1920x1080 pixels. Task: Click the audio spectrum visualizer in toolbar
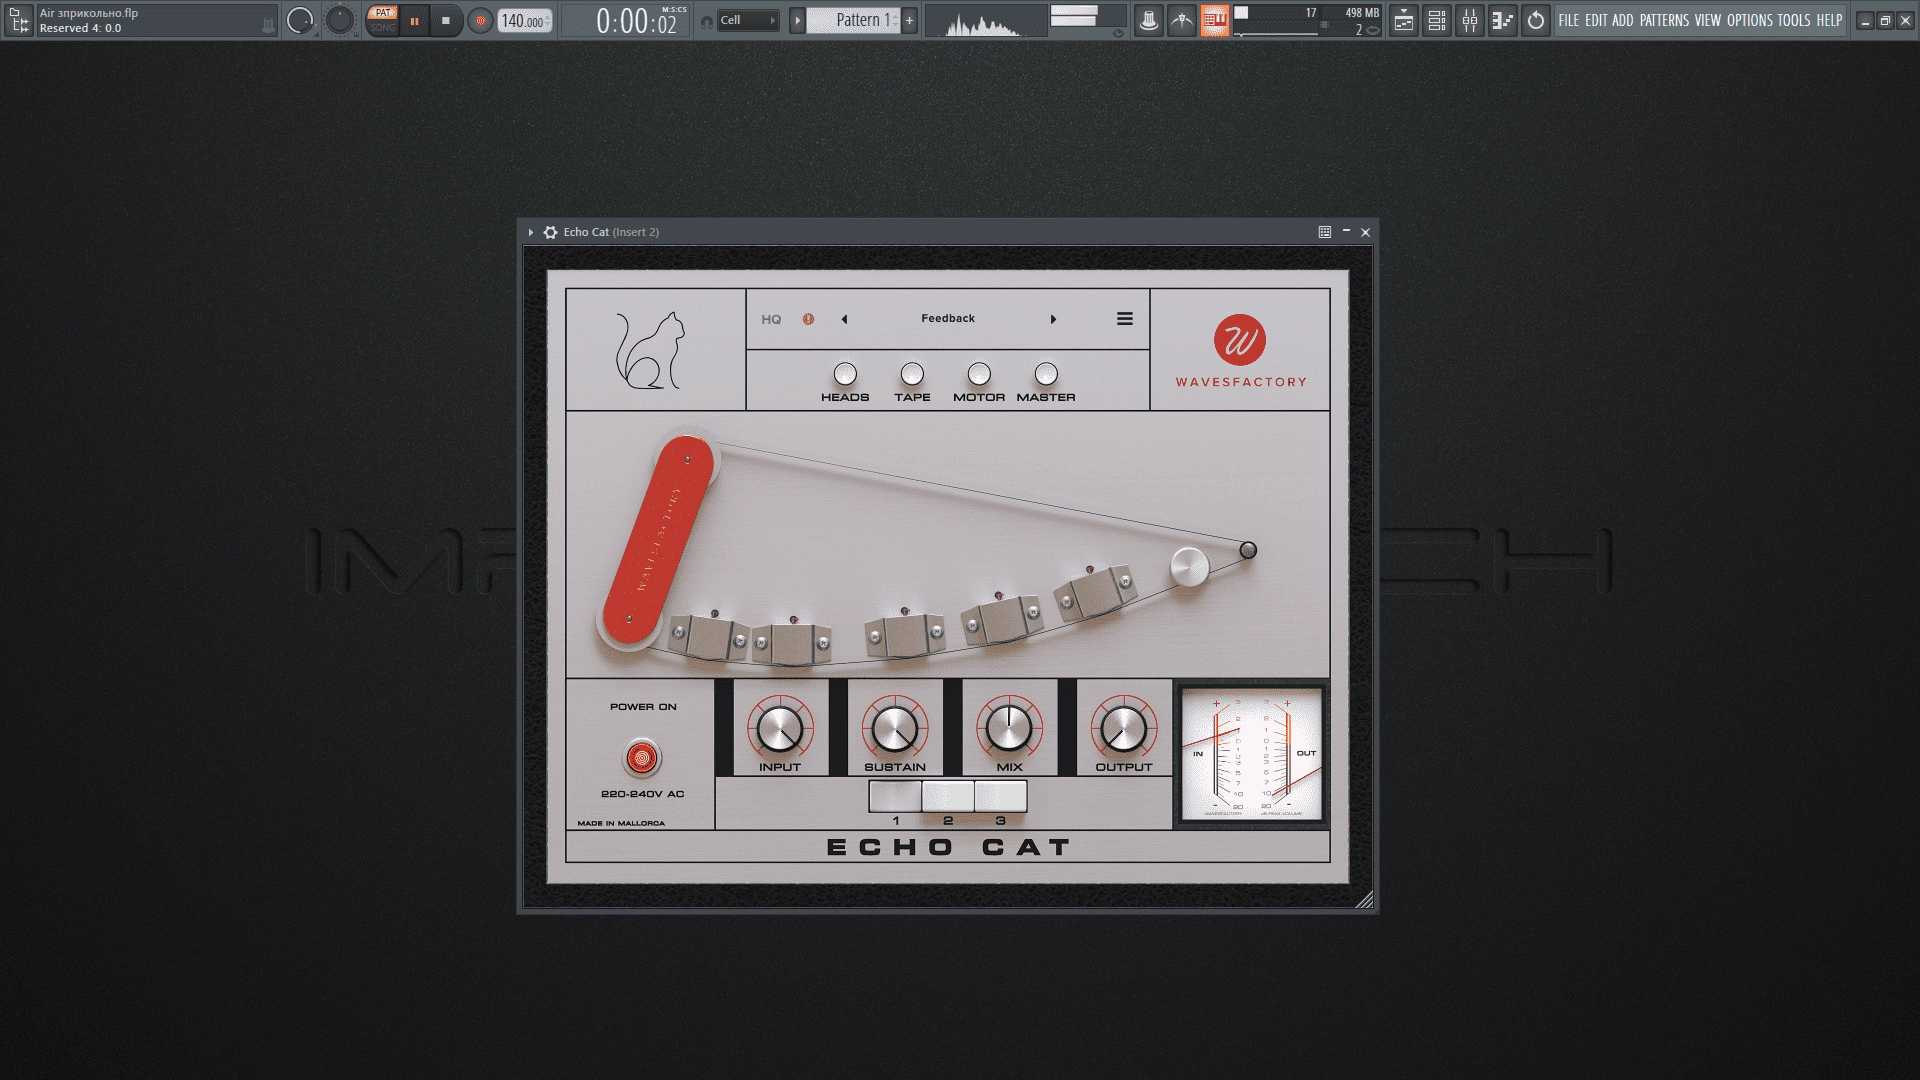coord(985,21)
